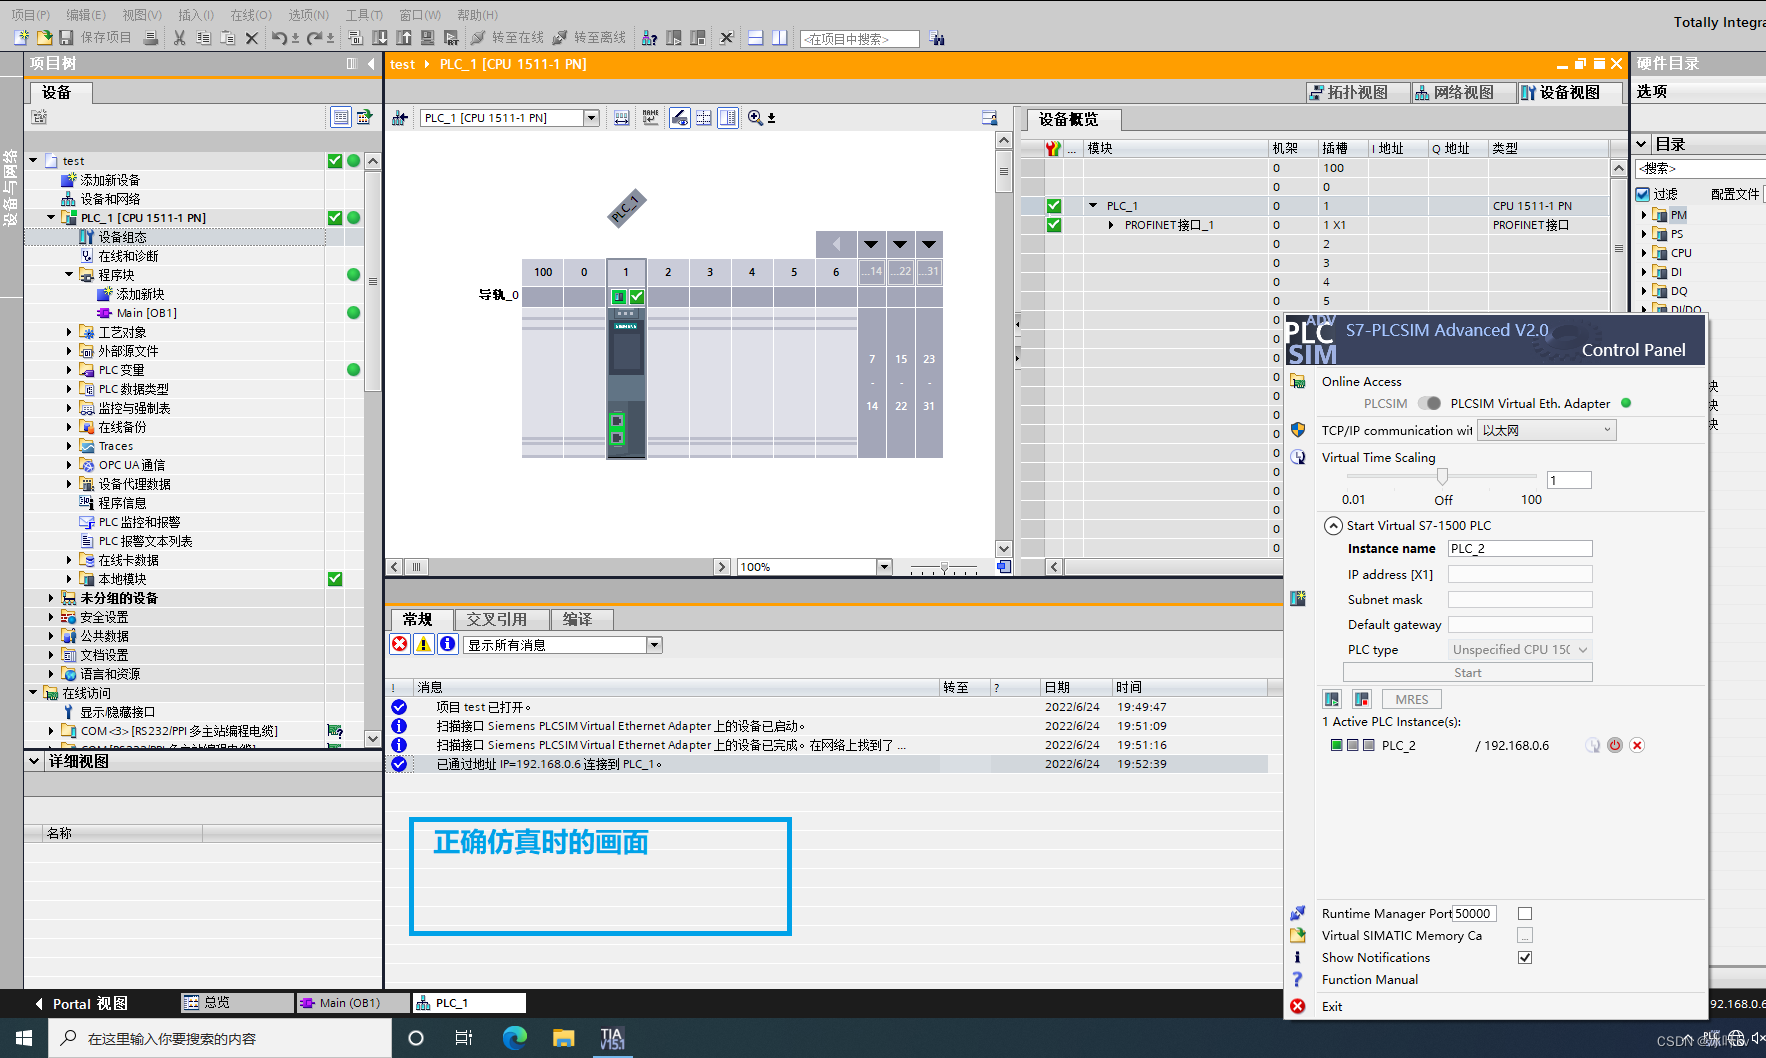Expand the PLC 变量 tree node

[69, 370]
